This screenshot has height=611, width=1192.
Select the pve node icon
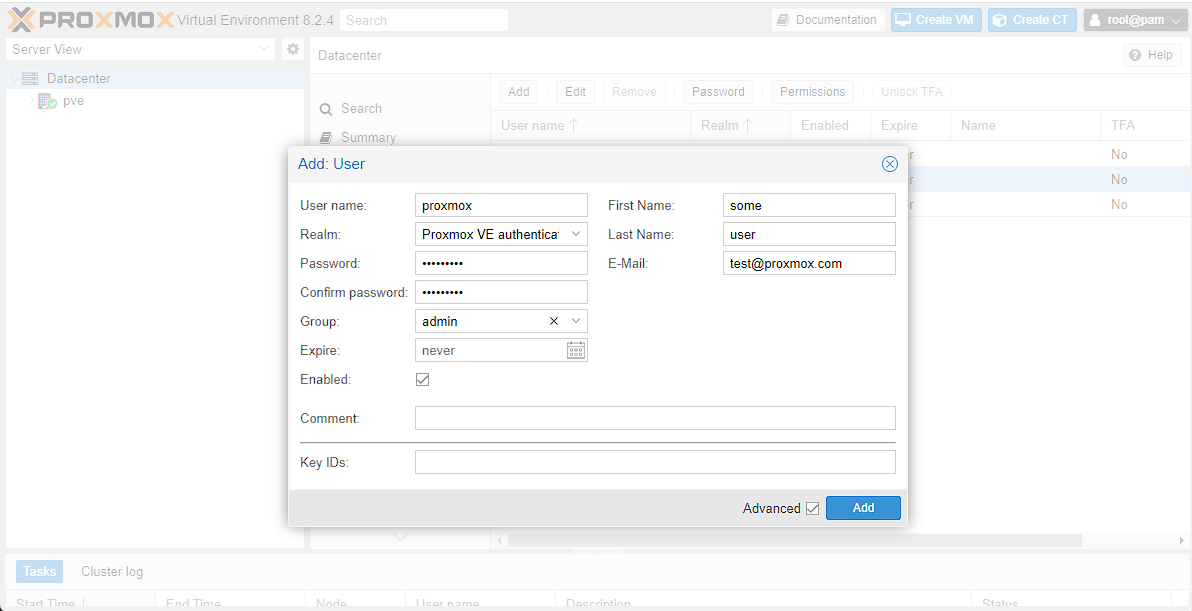coord(47,101)
